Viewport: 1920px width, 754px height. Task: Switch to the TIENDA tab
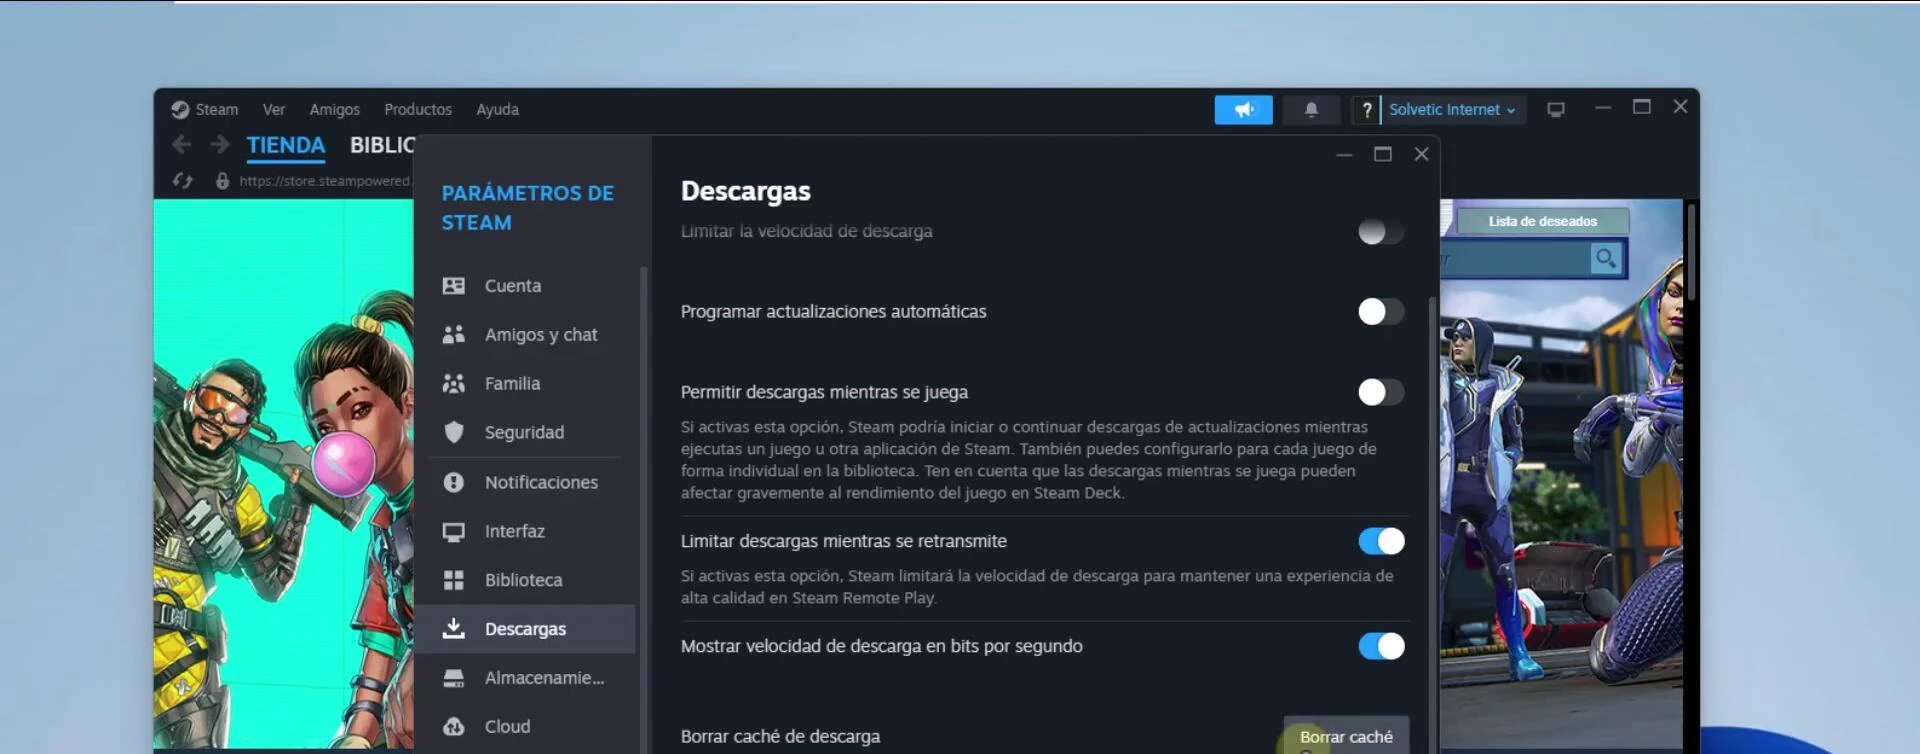click(x=286, y=145)
